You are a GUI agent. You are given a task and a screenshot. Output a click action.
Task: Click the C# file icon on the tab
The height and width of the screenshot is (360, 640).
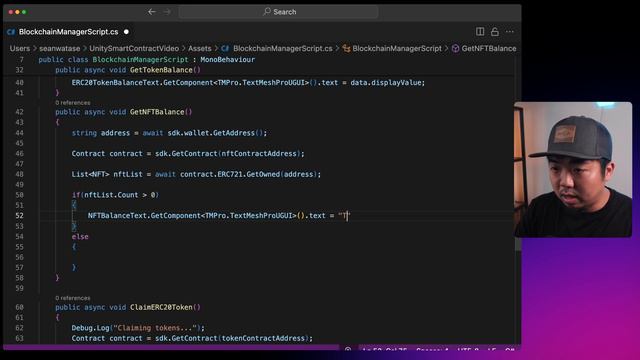point(11,32)
